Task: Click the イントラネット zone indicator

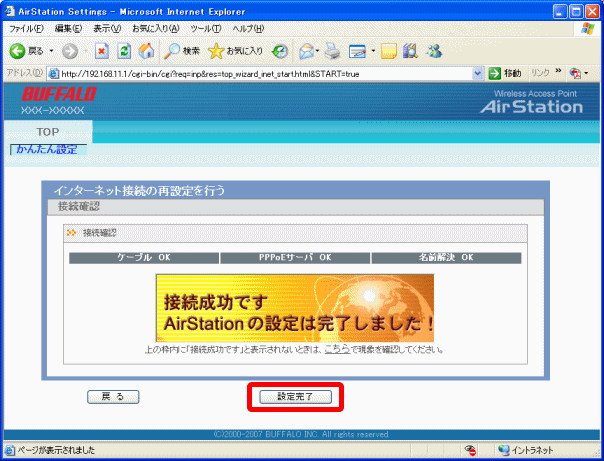Action: (x=526, y=450)
